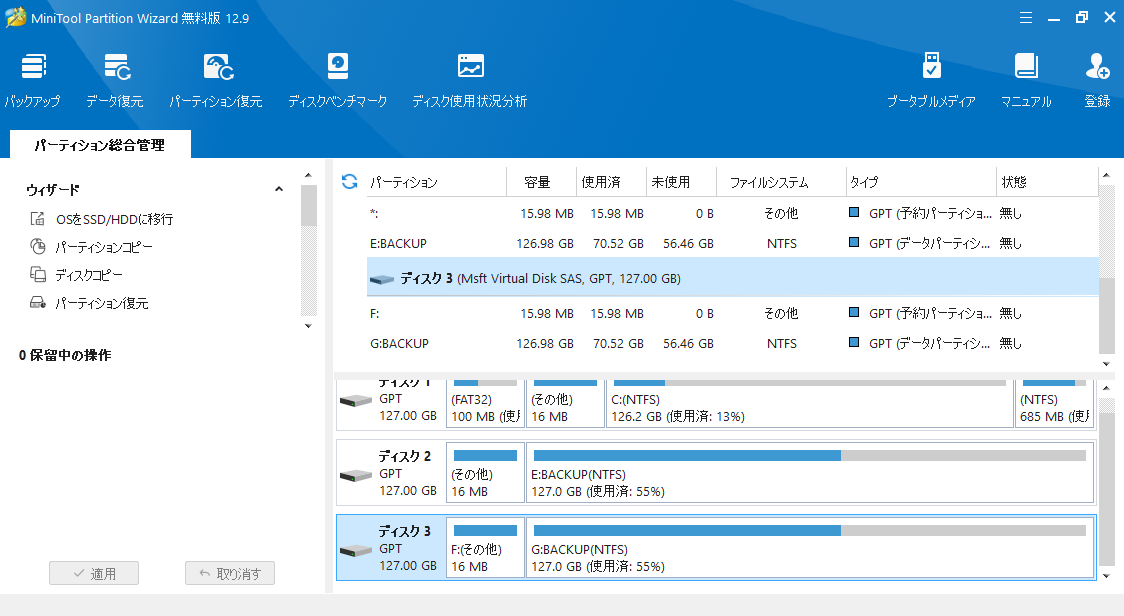Click disk map scroll up arrow
The width and height of the screenshot is (1124, 616).
click(1106, 388)
